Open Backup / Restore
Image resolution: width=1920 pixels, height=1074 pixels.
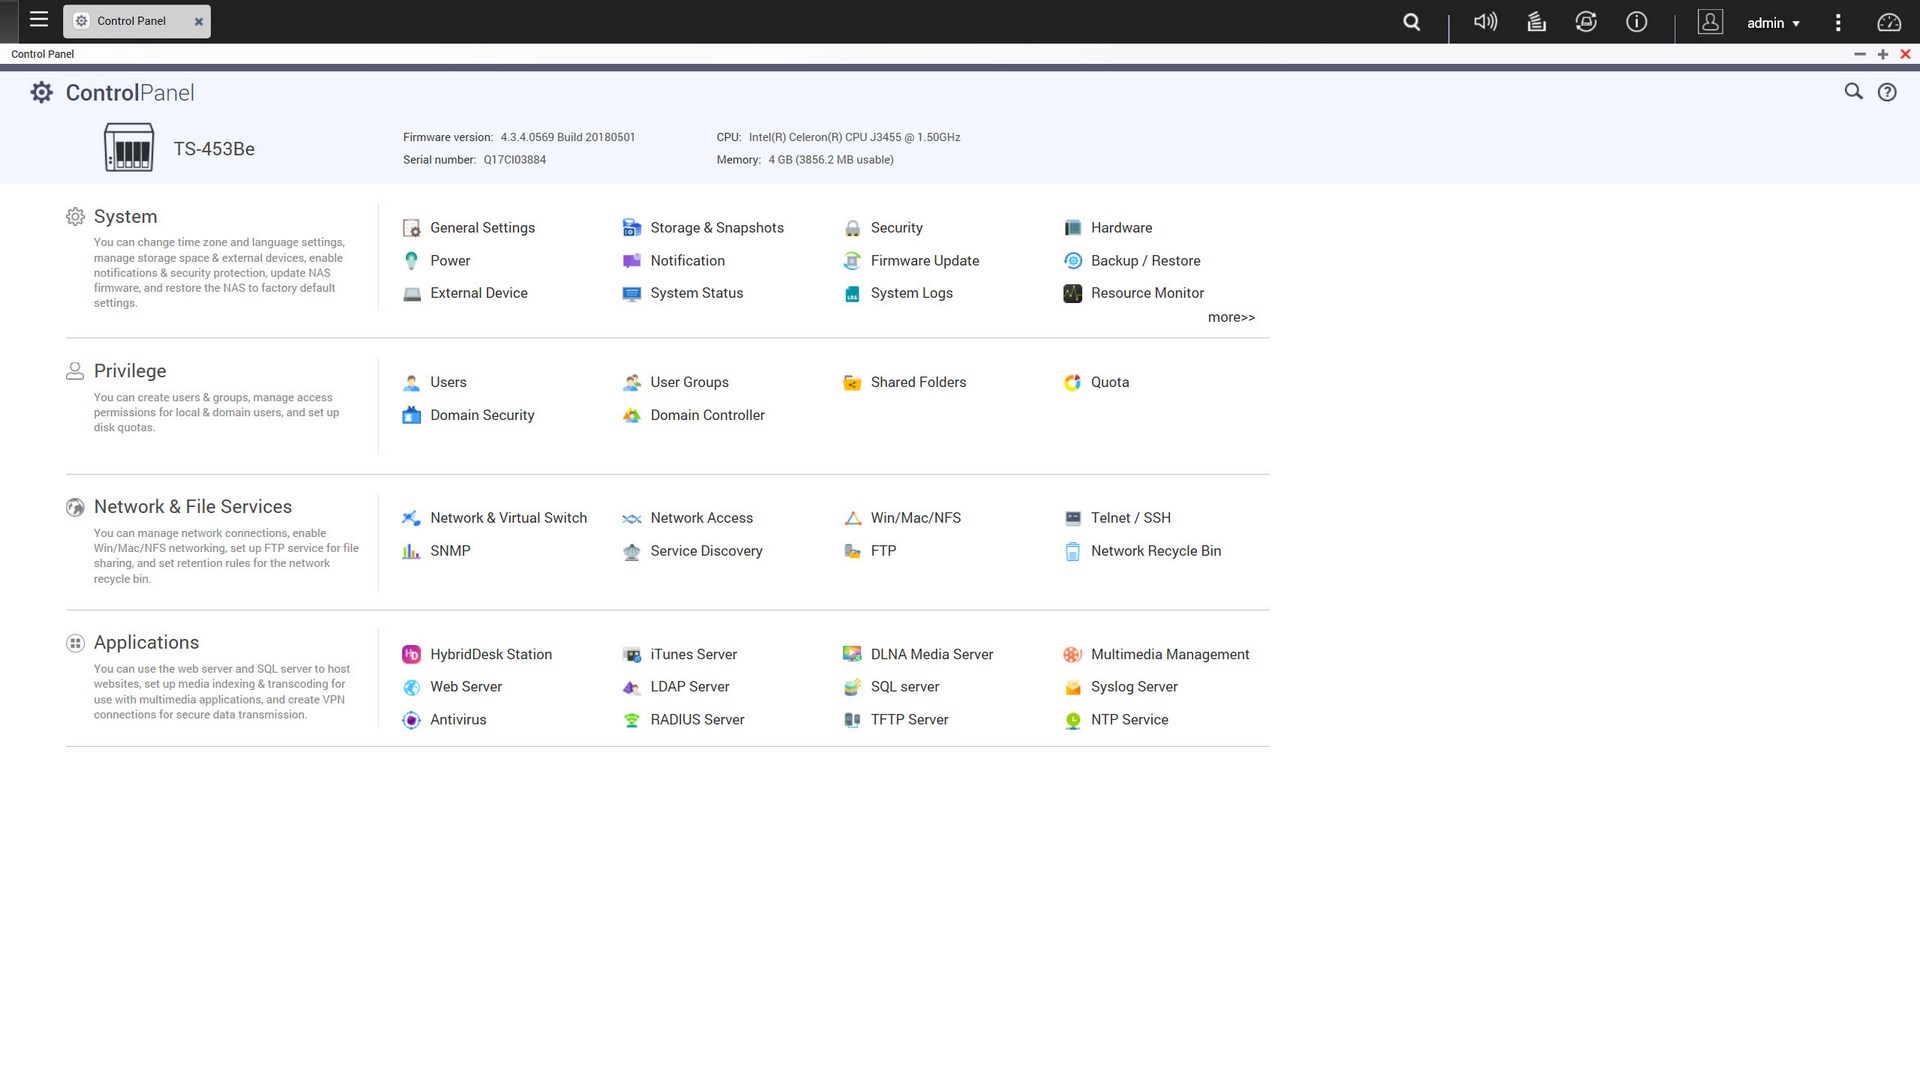(1132, 261)
